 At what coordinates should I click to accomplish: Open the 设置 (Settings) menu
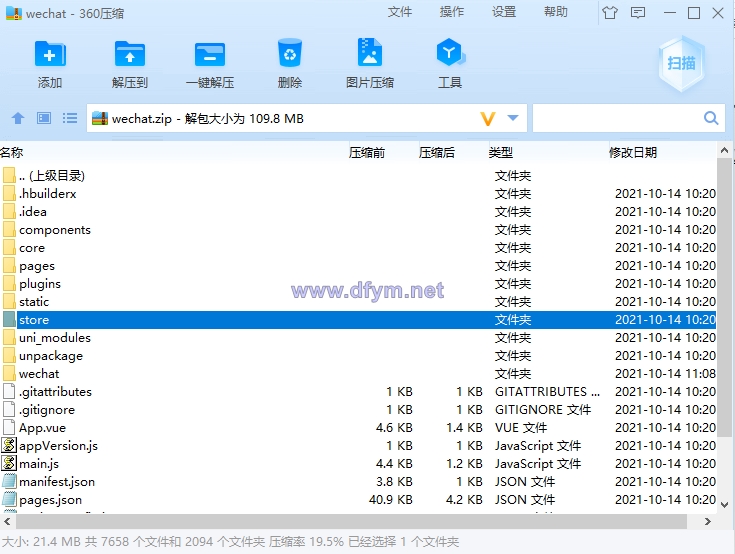[x=504, y=12]
